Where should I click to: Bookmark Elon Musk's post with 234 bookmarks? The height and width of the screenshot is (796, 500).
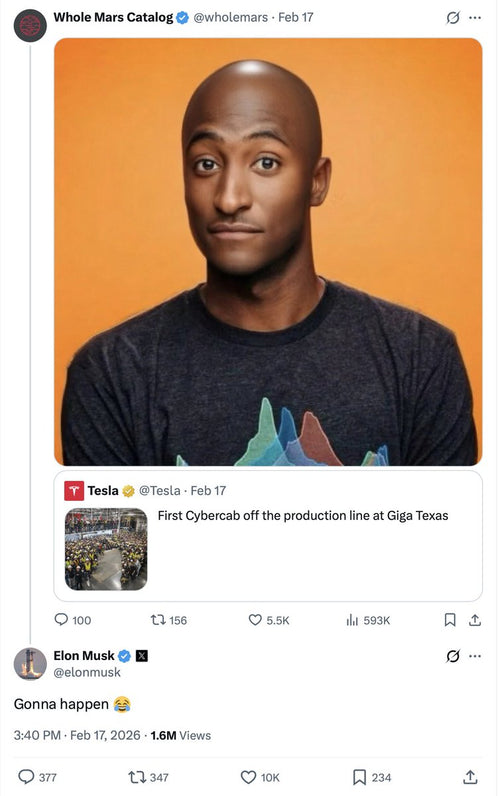(x=372, y=777)
